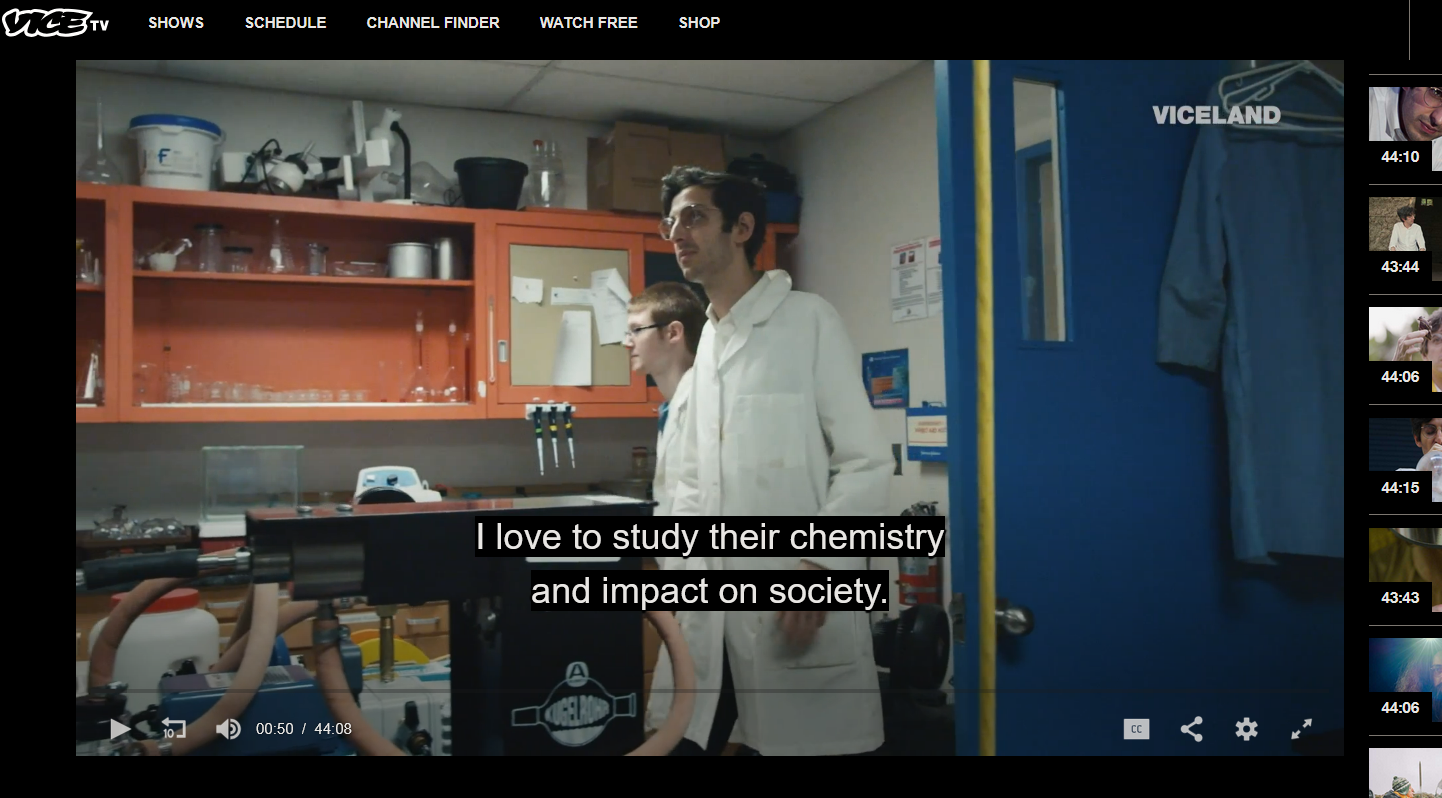Open video settings gear

1246,729
